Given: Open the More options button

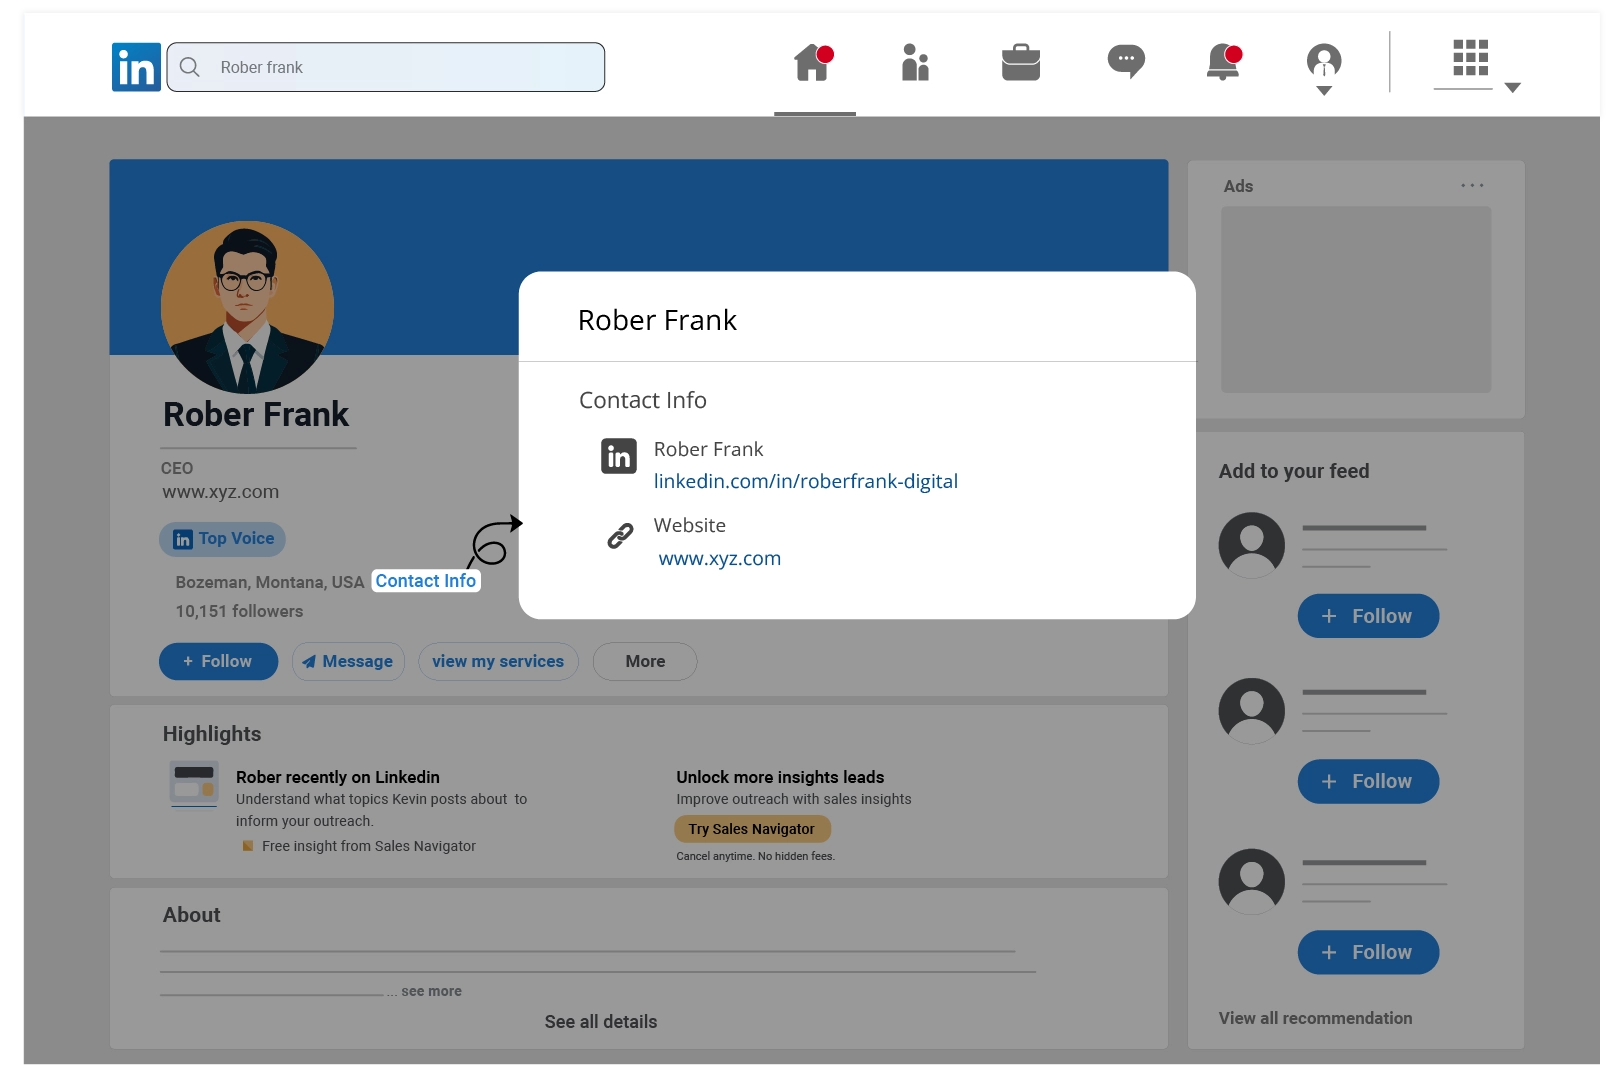Looking at the screenshot, I should tap(645, 662).
